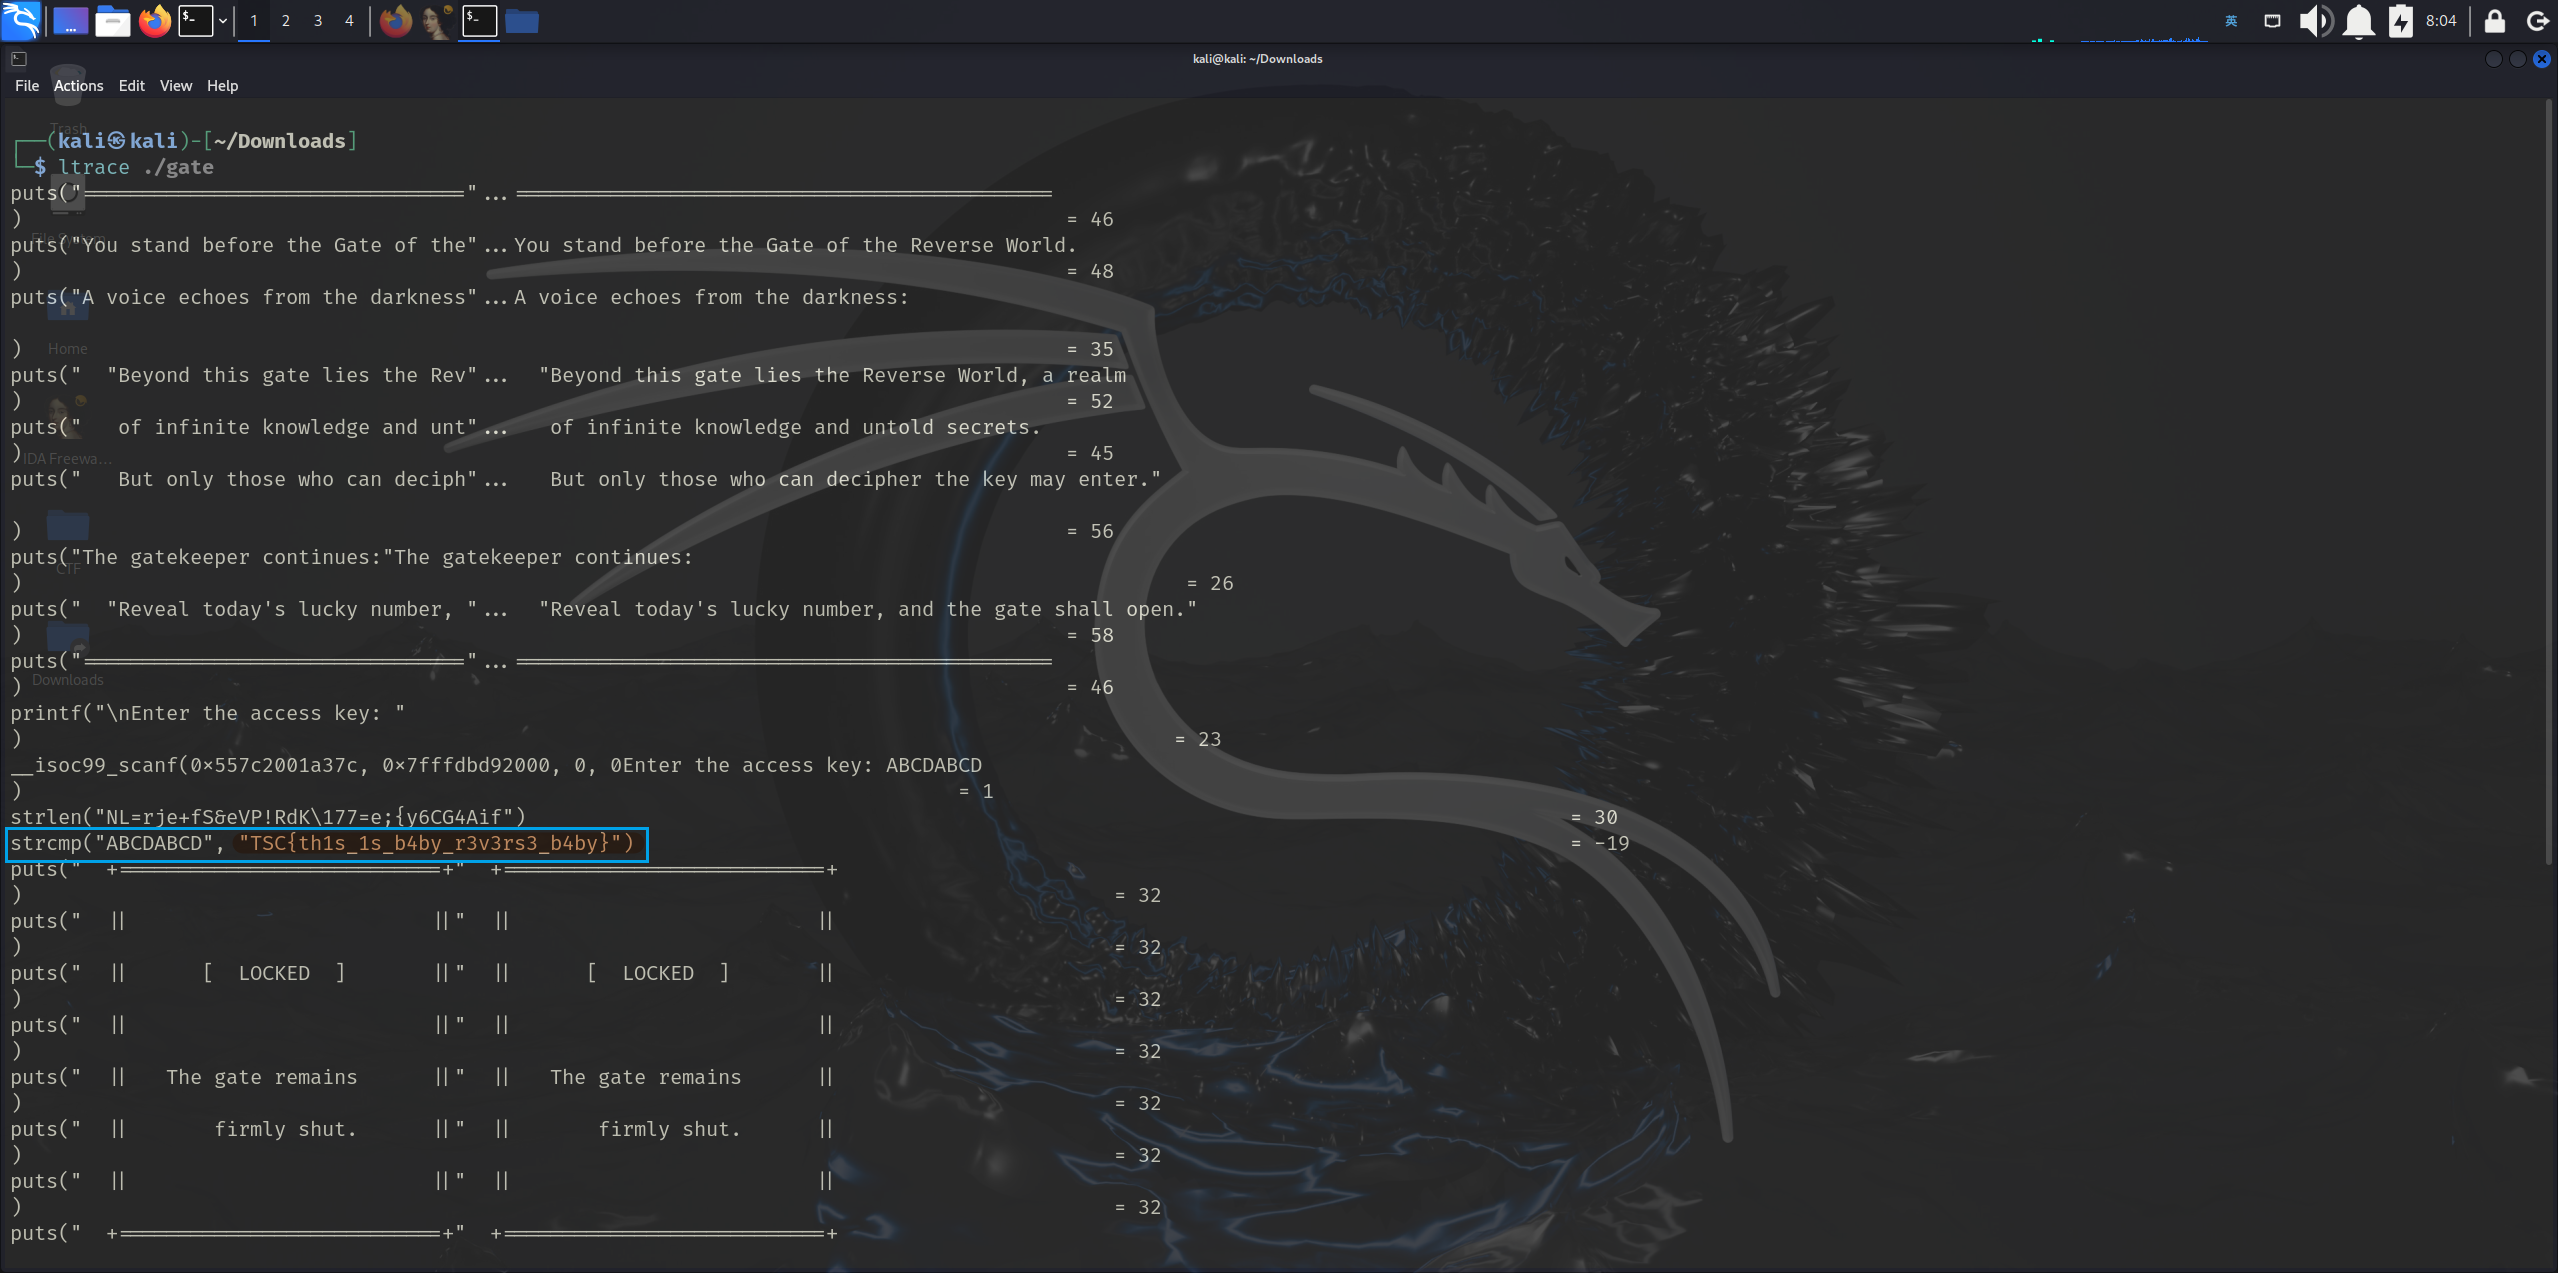
Task: Open the Actions menu
Action: (x=78, y=86)
